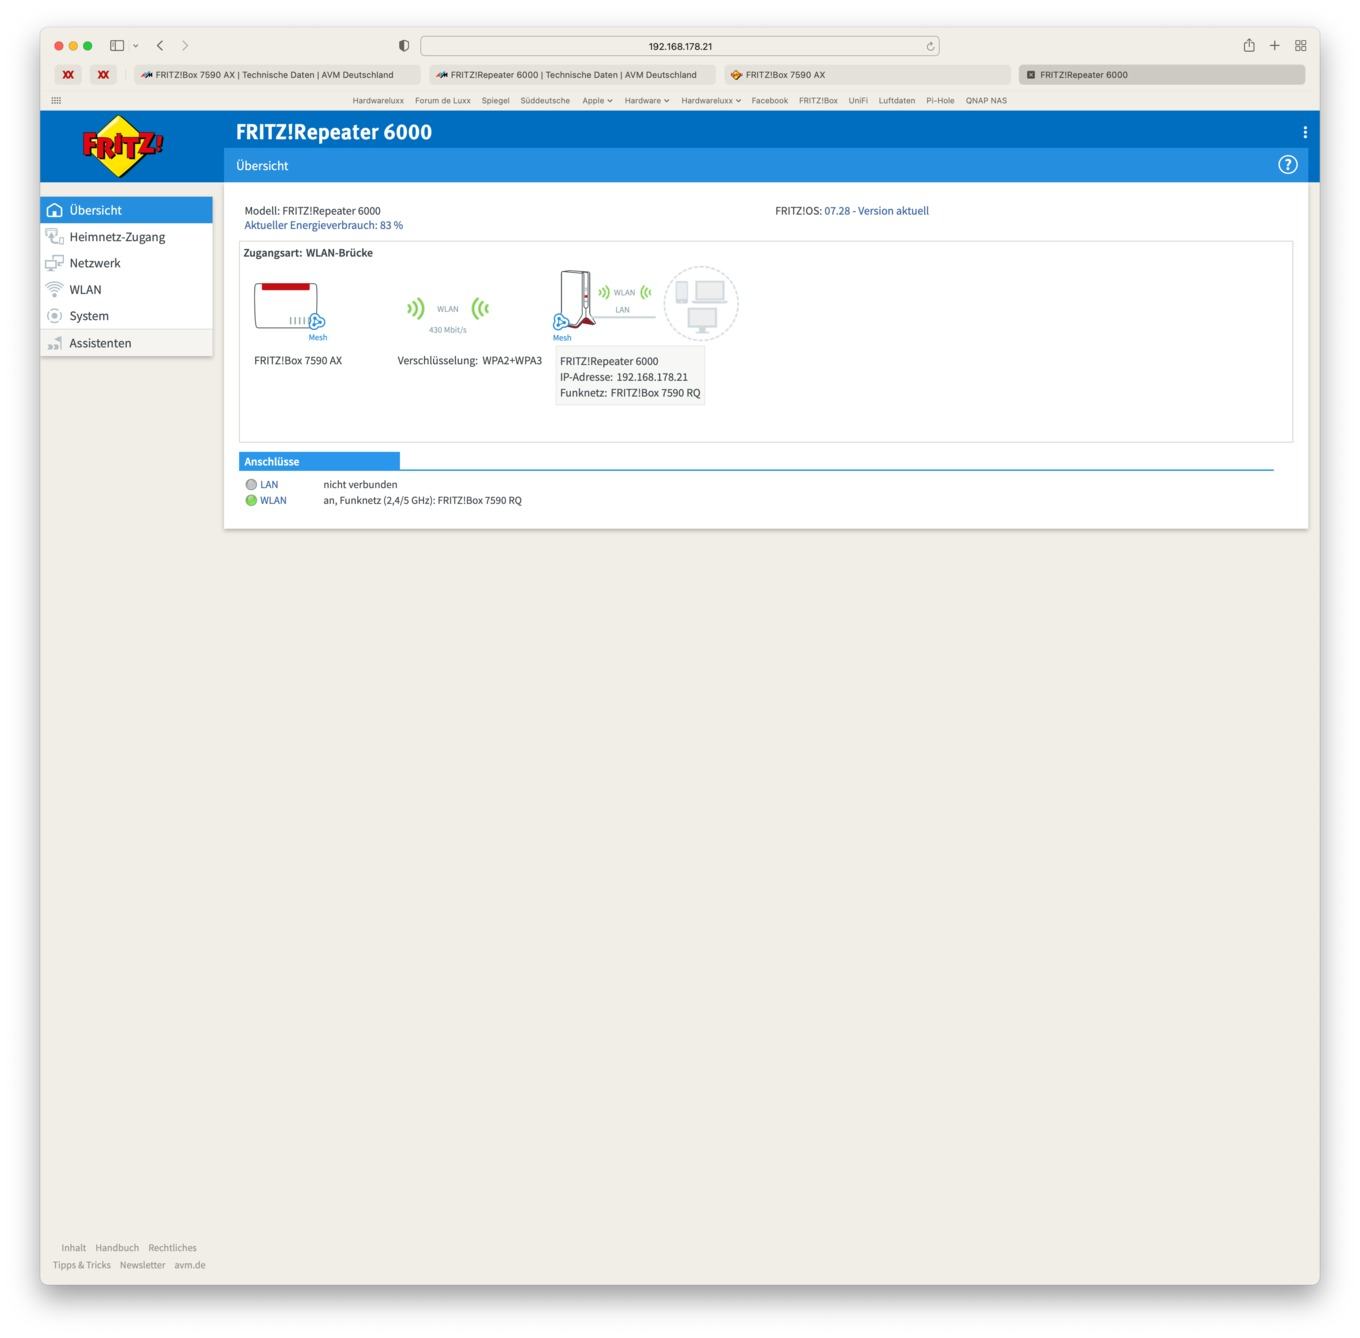Image resolution: width=1360 pixels, height=1338 pixels.
Task: Click the Newsletter footer link
Action: tap(142, 1265)
